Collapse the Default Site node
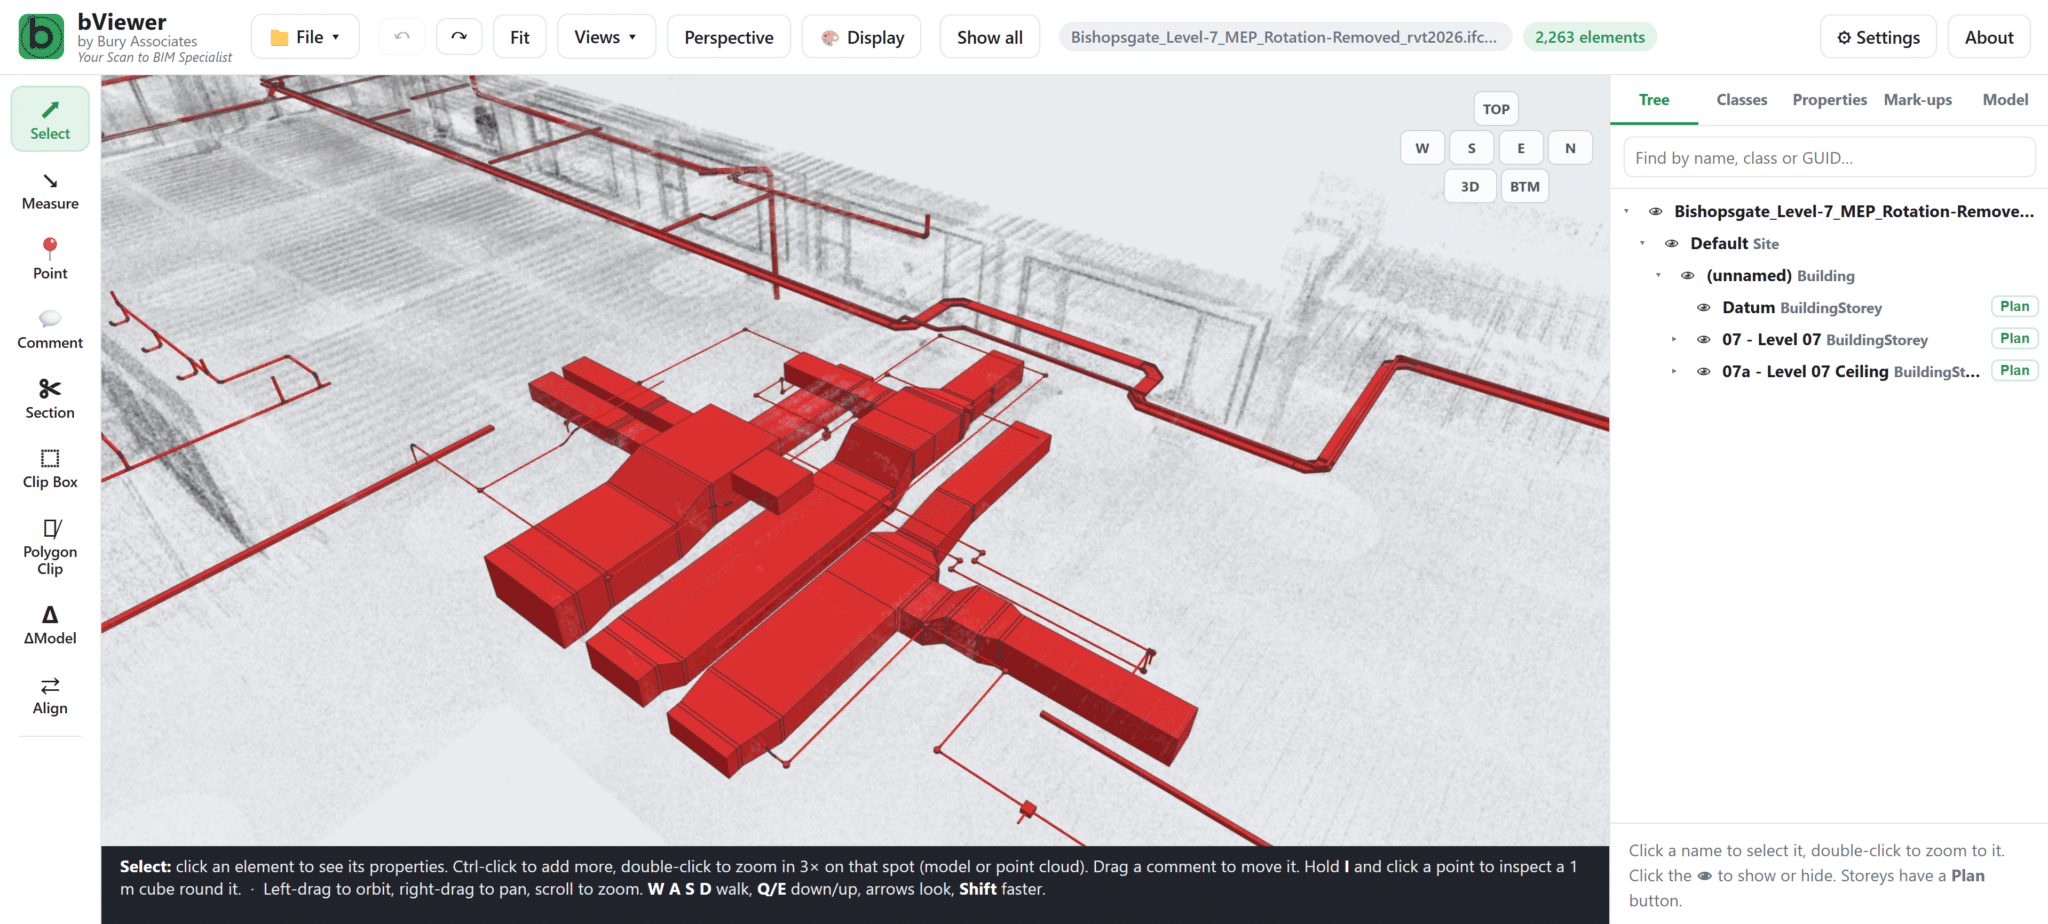 (1642, 244)
